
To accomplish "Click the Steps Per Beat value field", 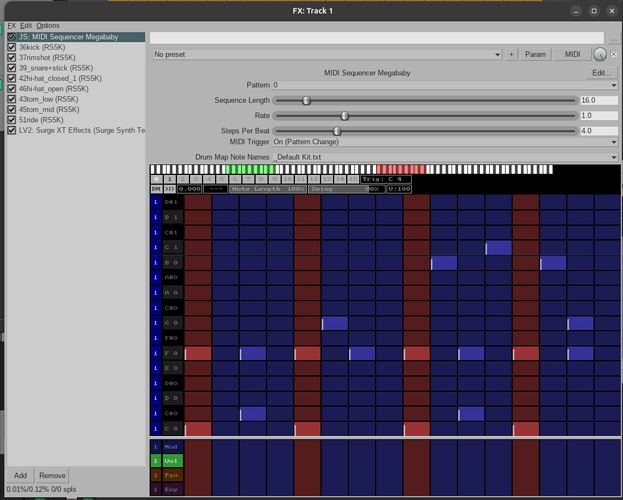I will [597, 130].
